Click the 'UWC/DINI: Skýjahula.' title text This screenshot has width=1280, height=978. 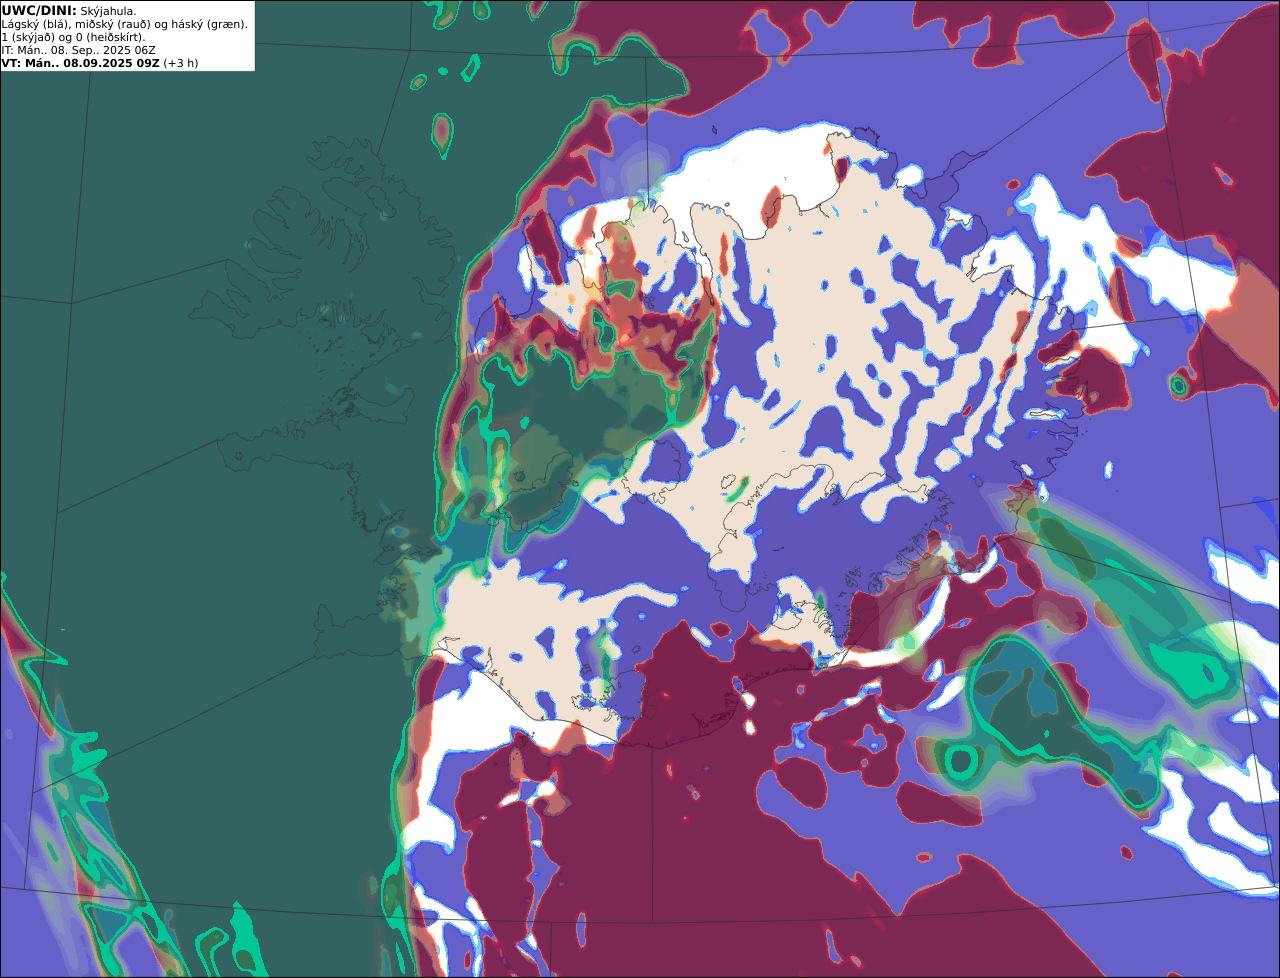tap(69, 10)
